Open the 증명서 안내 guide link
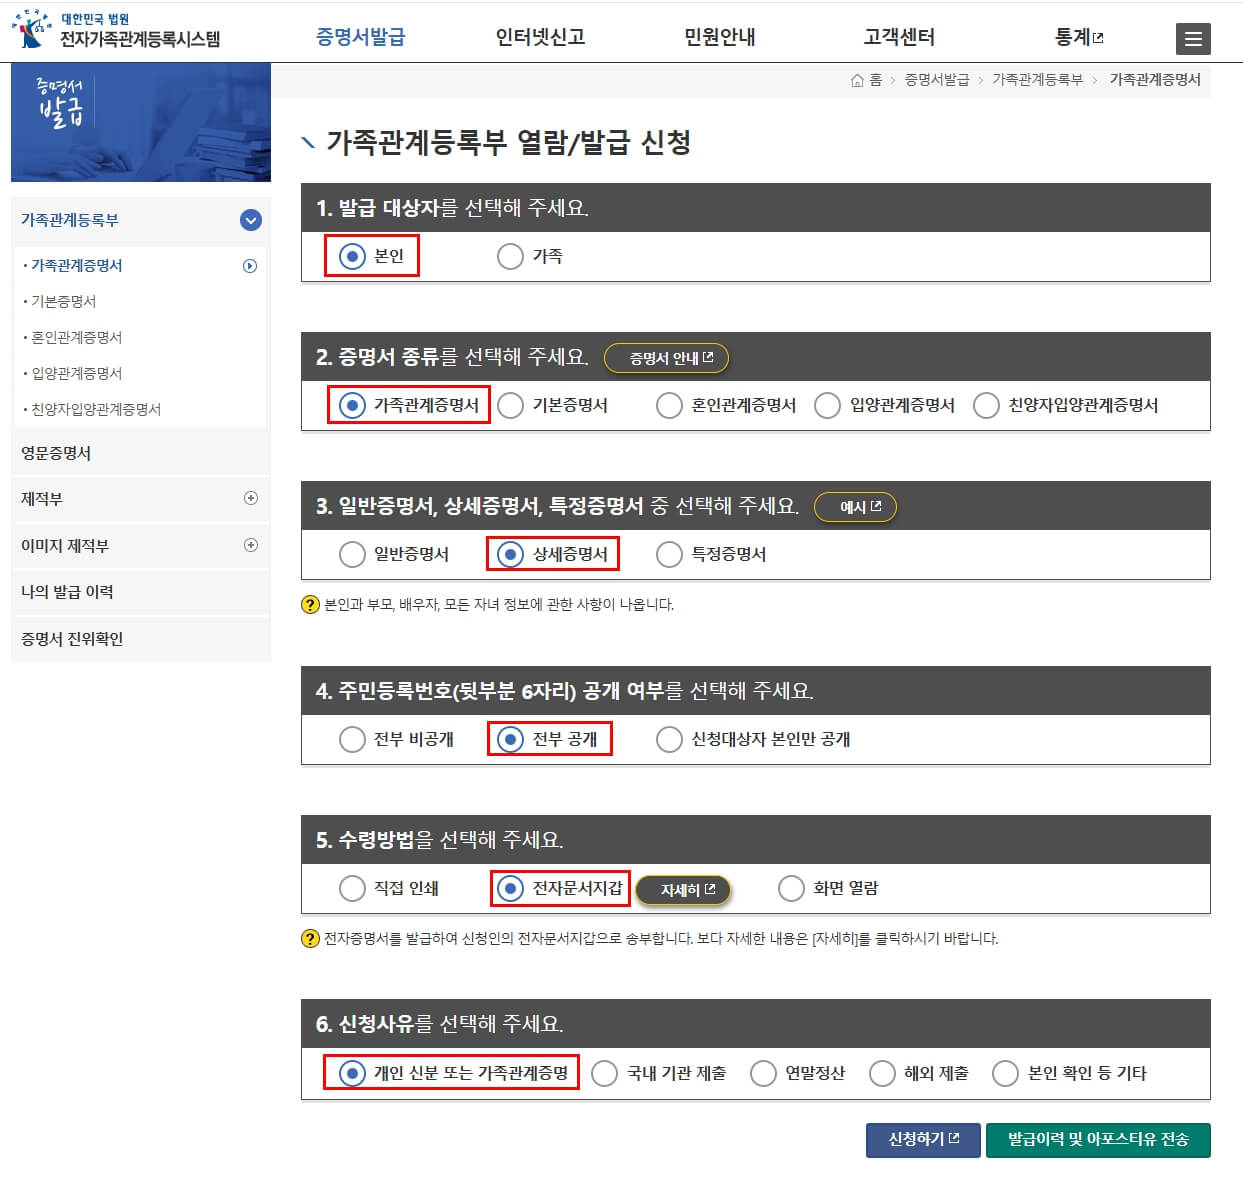 point(667,358)
